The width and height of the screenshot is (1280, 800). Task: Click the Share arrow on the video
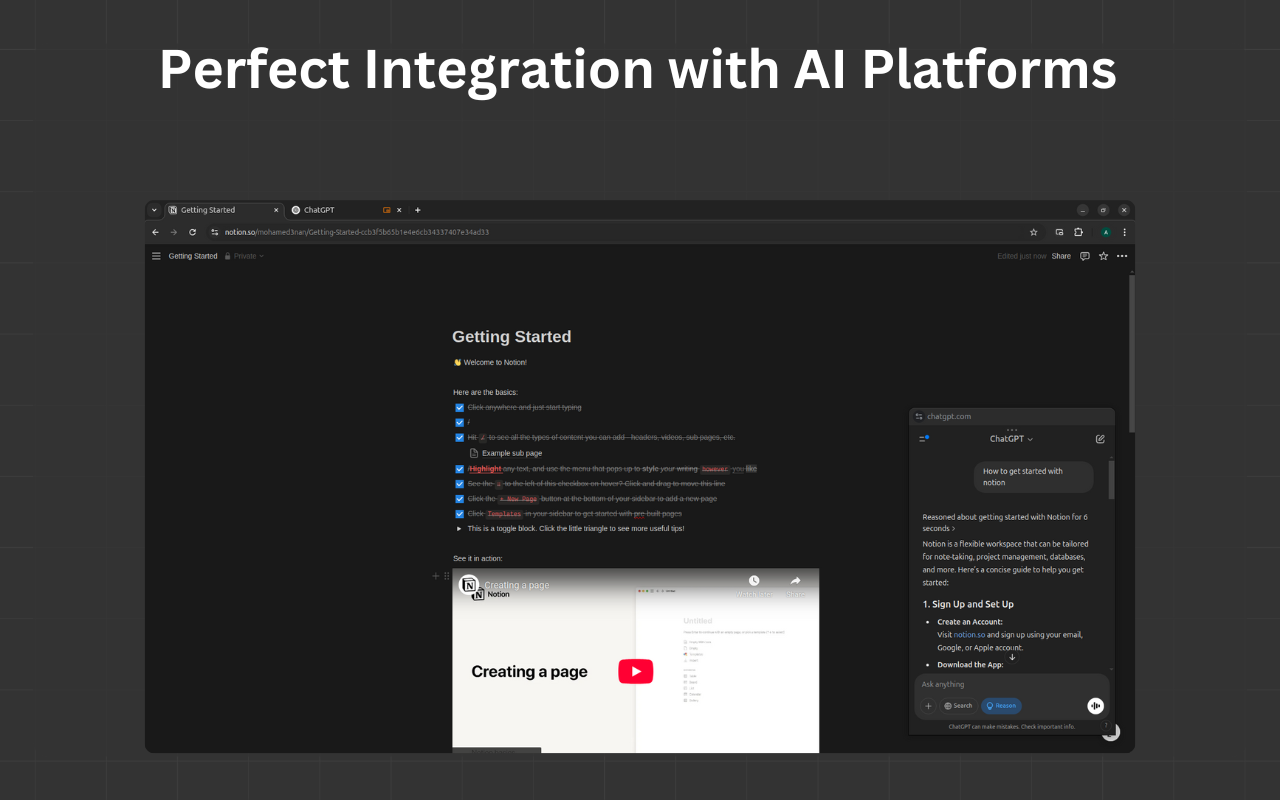click(x=795, y=581)
